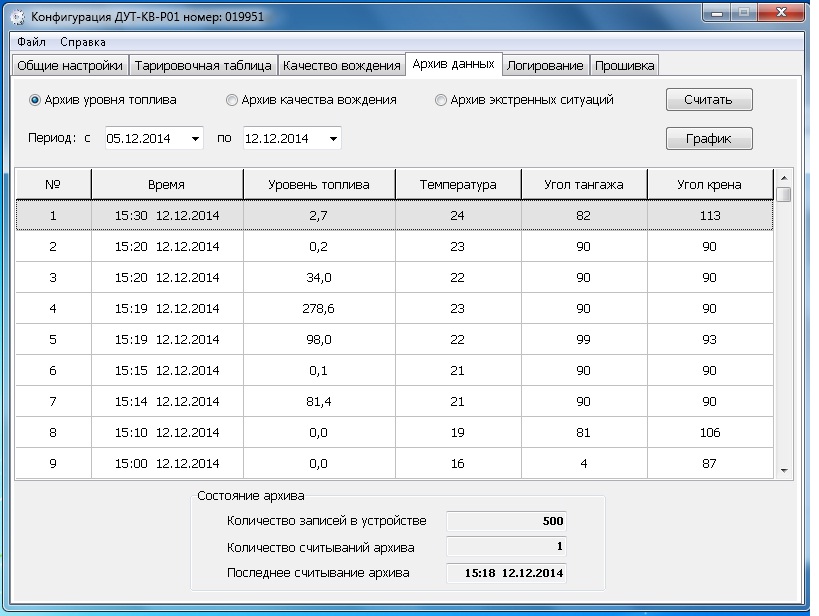Open the period end date dropdown

(x=332, y=138)
